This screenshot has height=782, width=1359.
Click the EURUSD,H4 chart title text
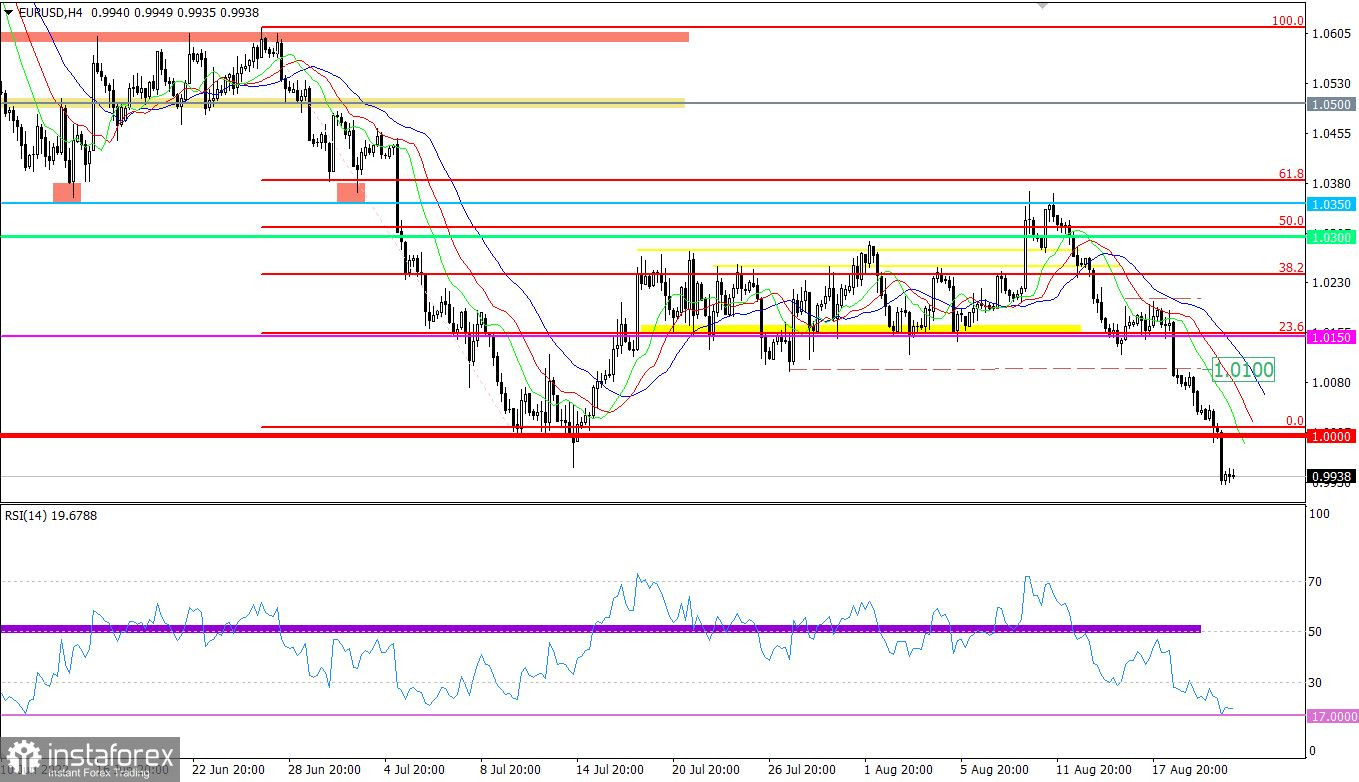51,13
